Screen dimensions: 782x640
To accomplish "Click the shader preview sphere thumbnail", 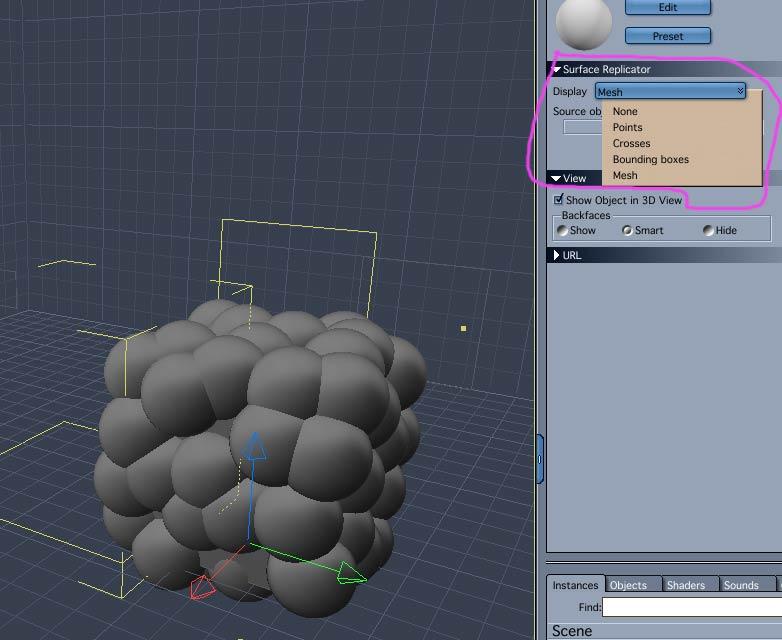I will (x=584, y=24).
